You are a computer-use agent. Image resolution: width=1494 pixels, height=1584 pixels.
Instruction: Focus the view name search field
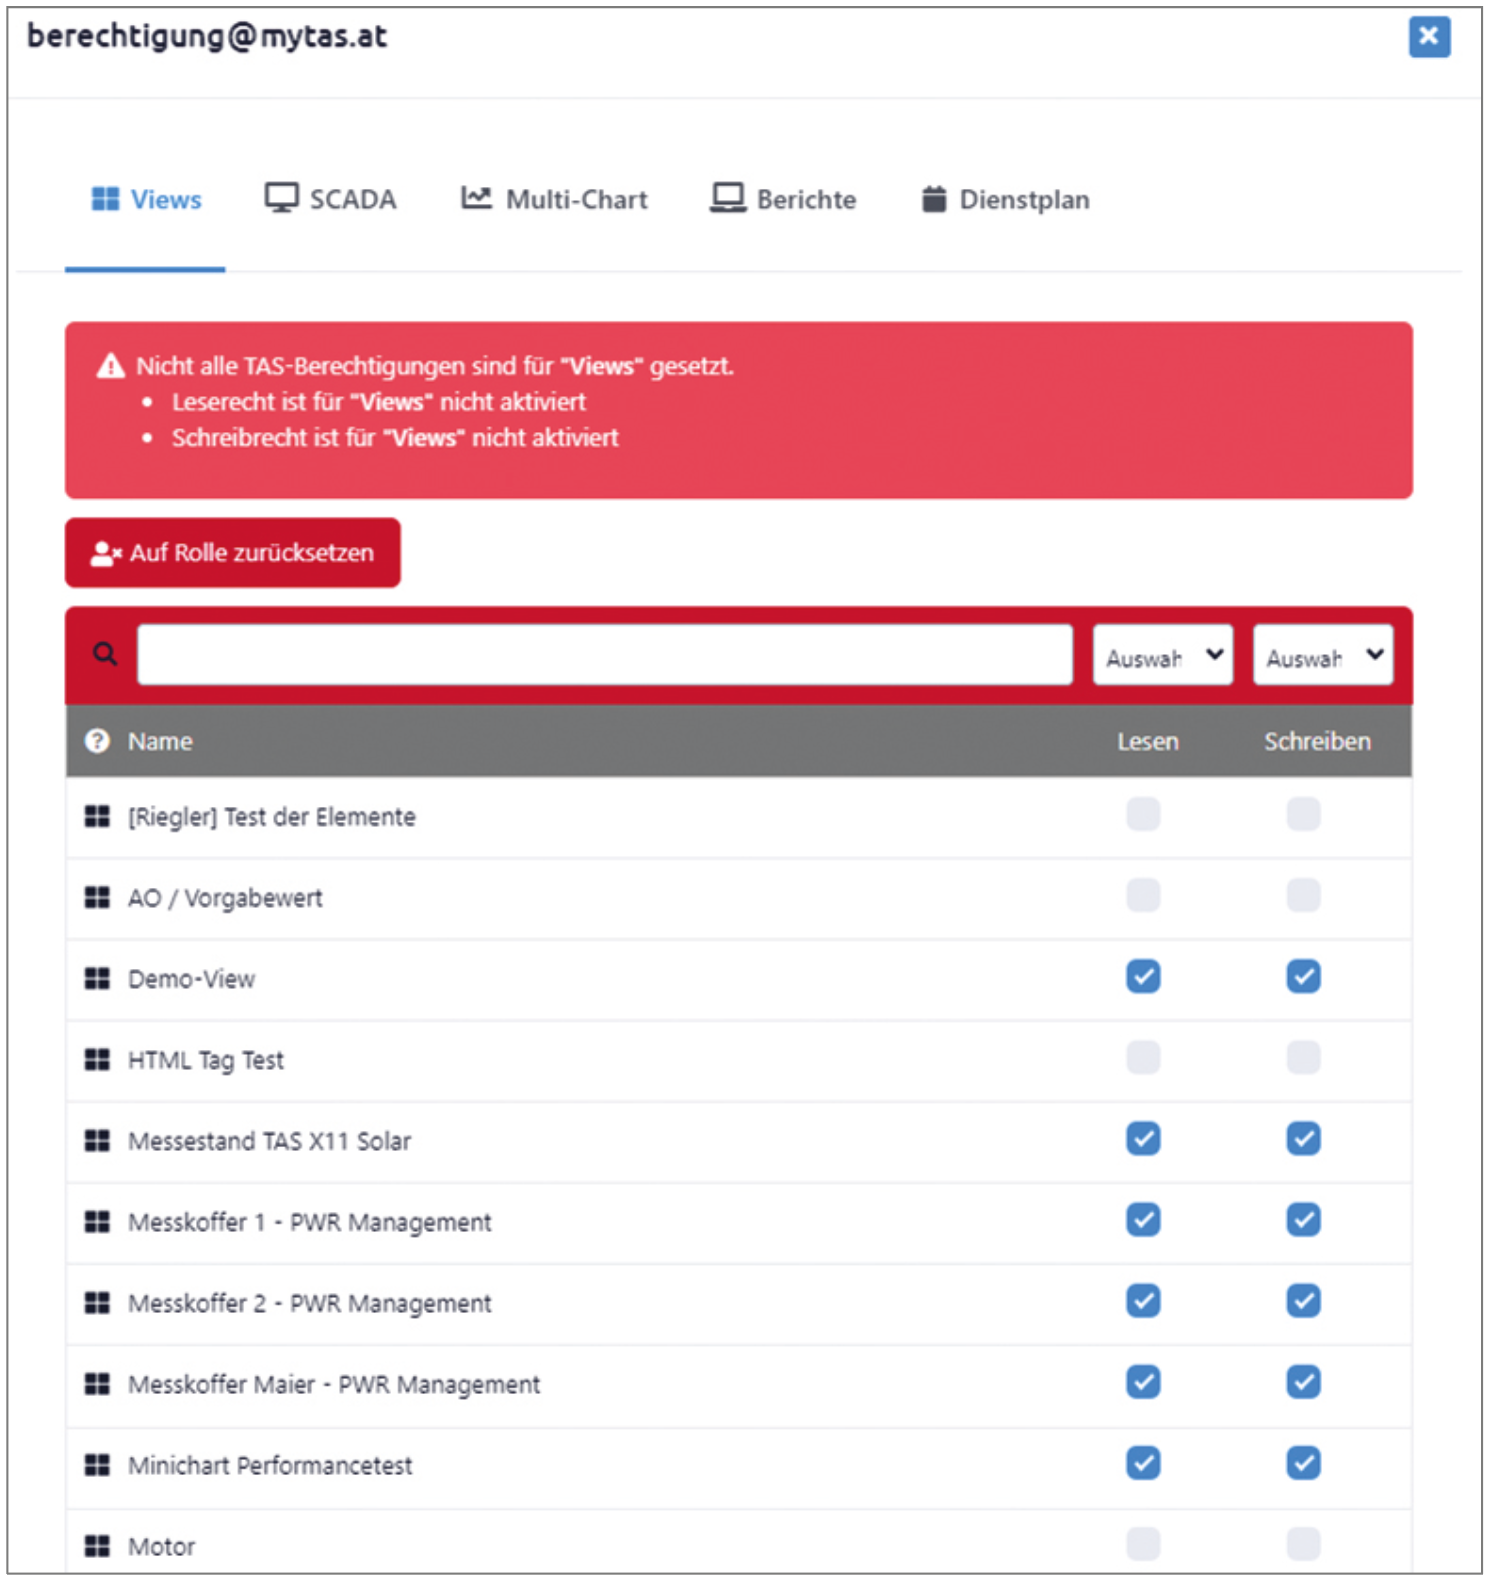coord(605,655)
